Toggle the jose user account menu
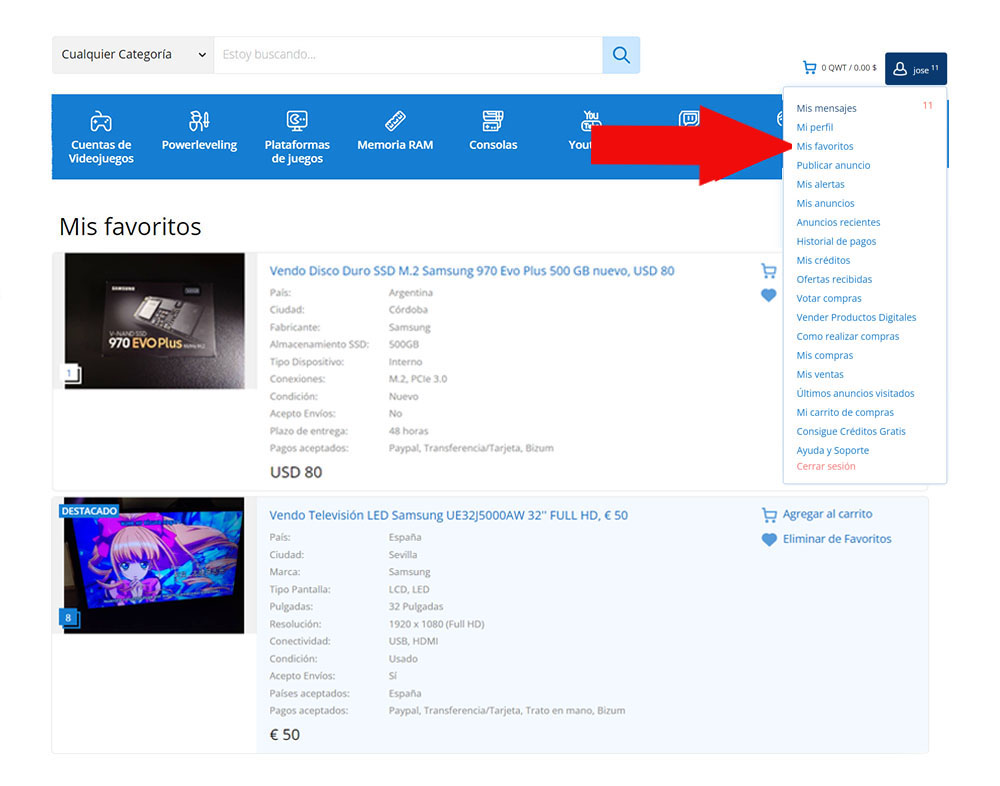This screenshot has height=786, width=1000. [915, 69]
